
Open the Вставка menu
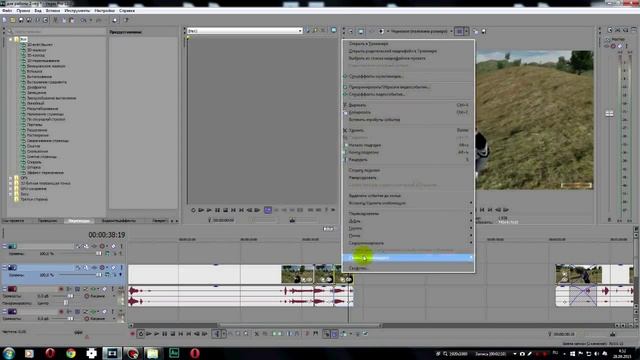click(x=53, y=11)
